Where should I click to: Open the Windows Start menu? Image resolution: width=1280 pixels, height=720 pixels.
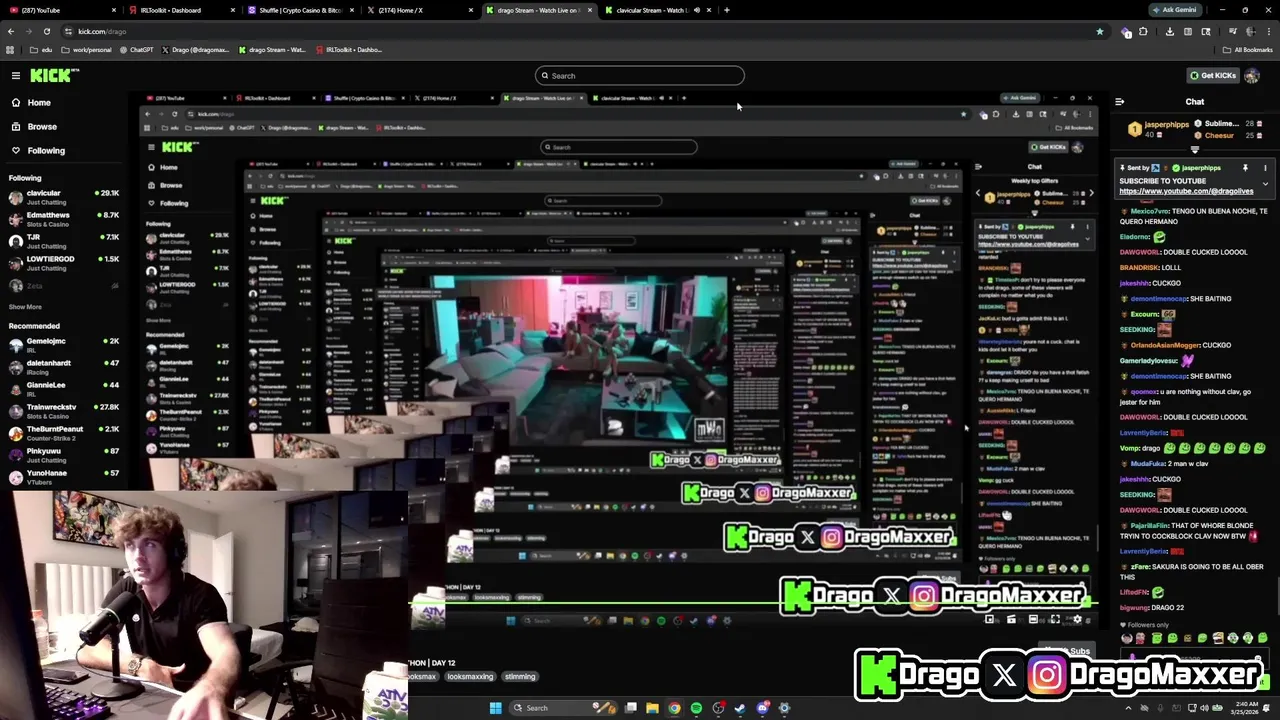pos(495,708)
